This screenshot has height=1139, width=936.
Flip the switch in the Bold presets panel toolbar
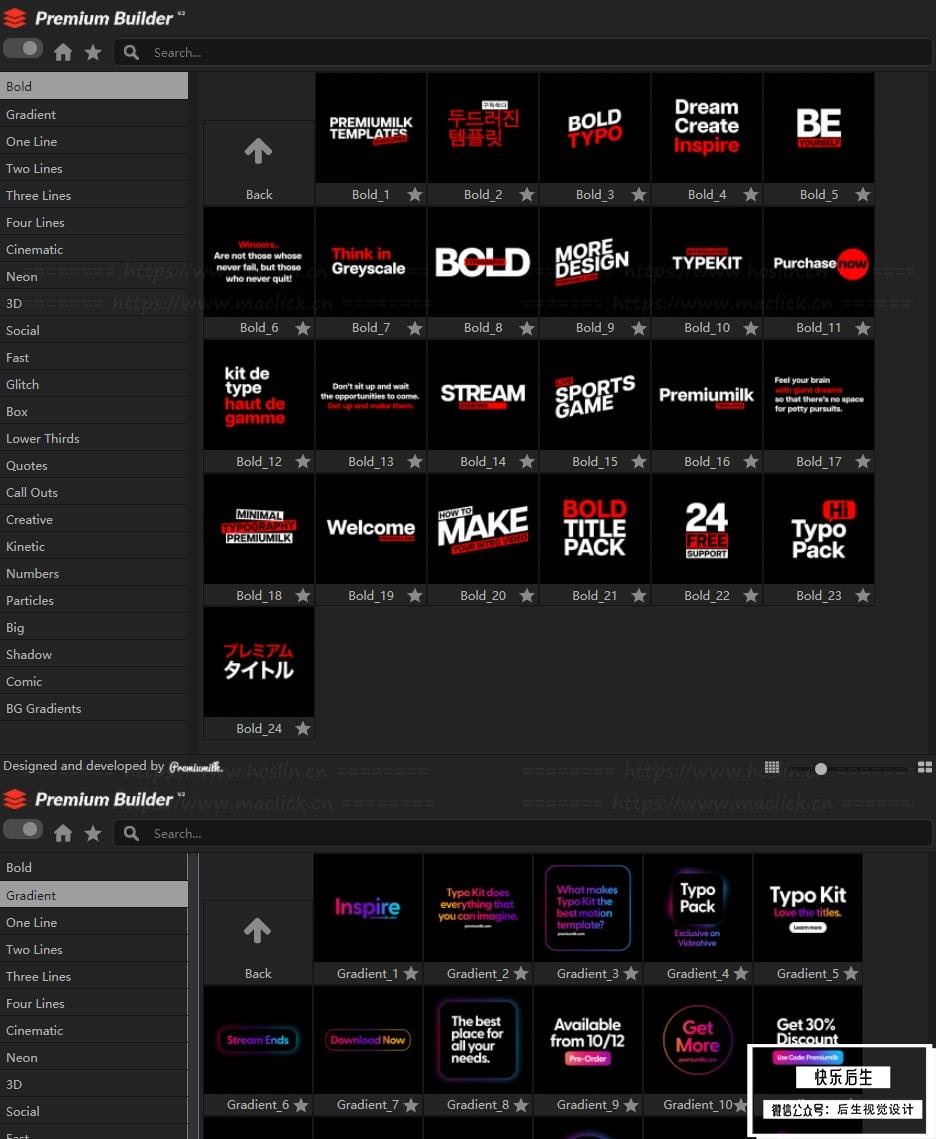pos(23,49)
